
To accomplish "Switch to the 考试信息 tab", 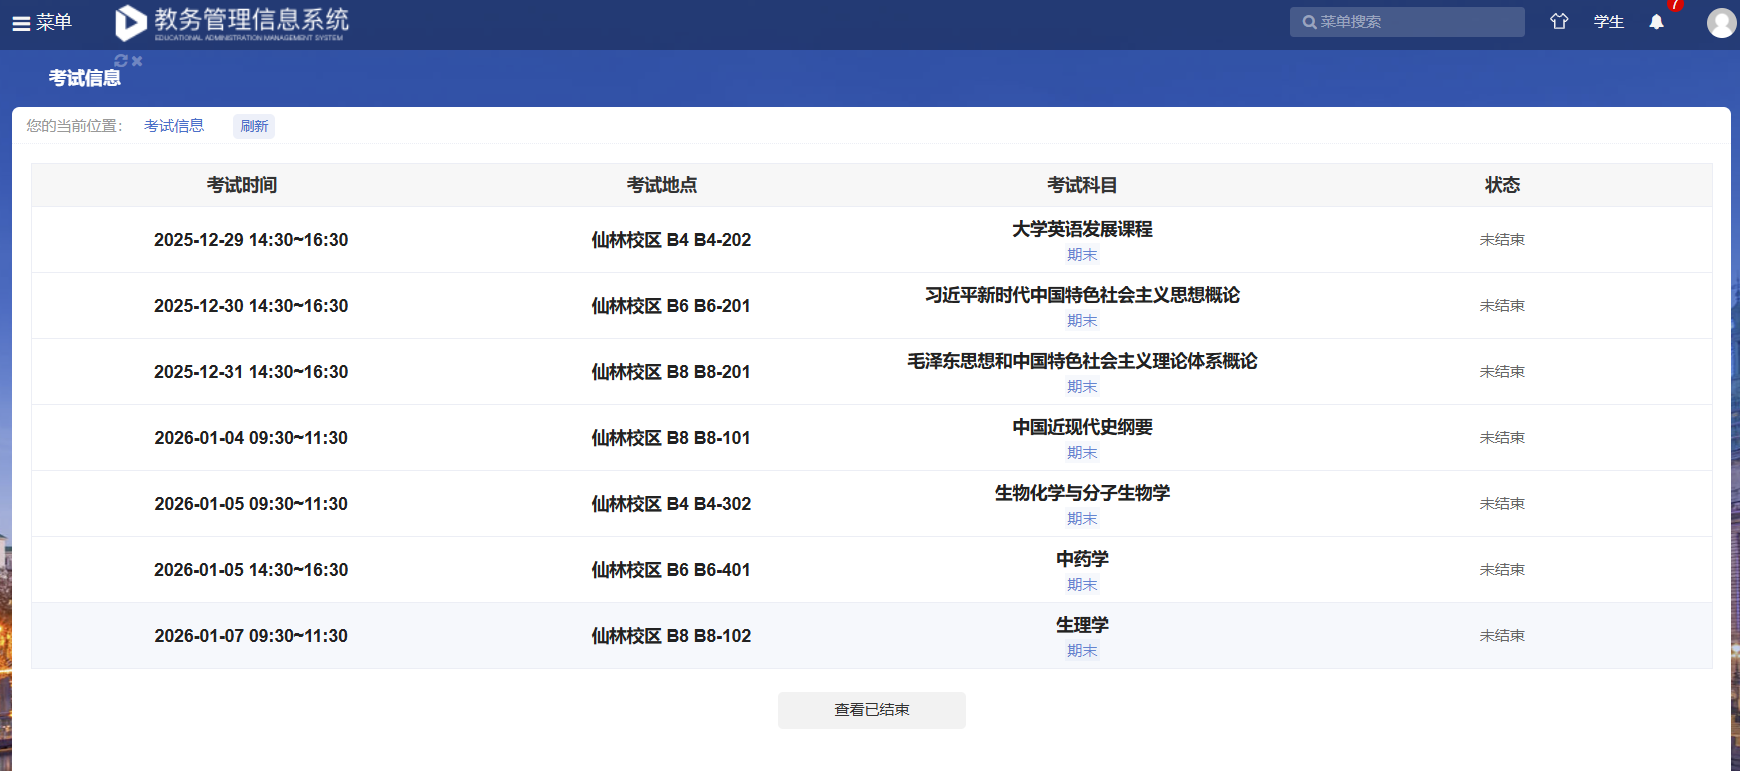I will point(85,78).
